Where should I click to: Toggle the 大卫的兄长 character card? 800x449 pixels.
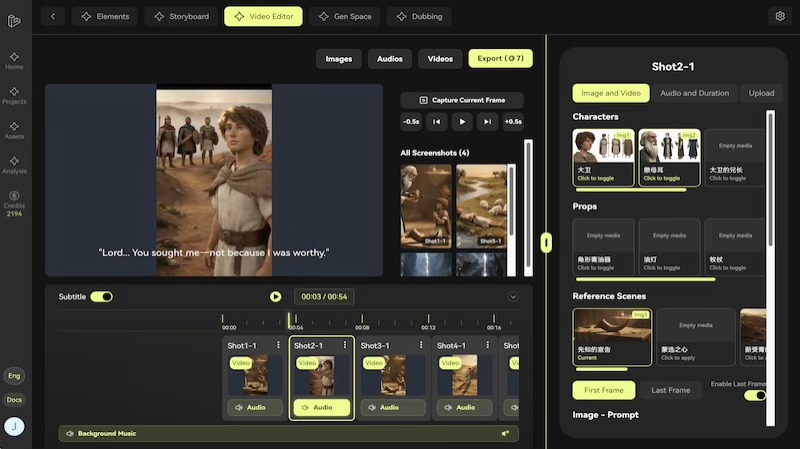pos(735,158)
